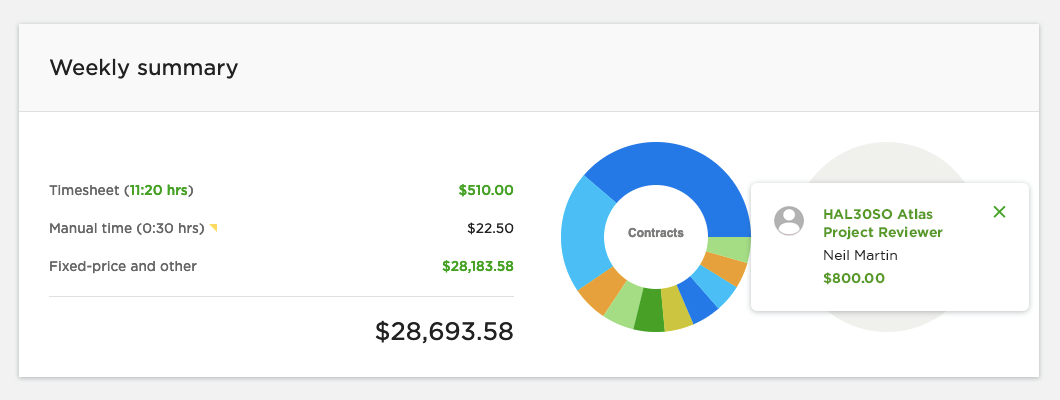Click the 11:20 hrs timesheet link
1060x400 pixels.
(x=161, y=190)
